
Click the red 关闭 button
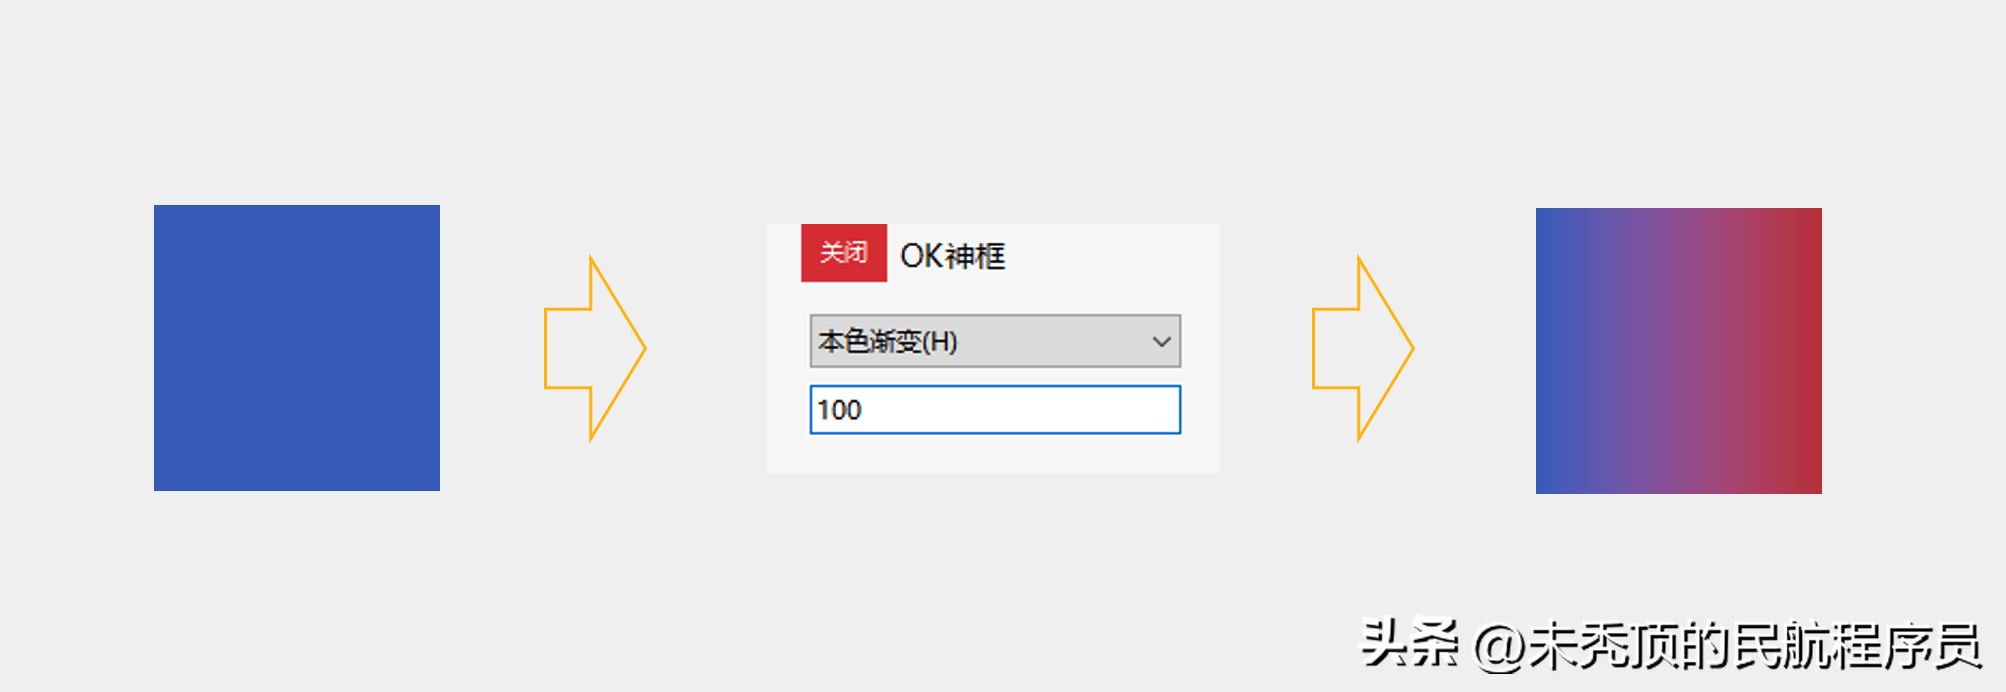click(843, 253)
